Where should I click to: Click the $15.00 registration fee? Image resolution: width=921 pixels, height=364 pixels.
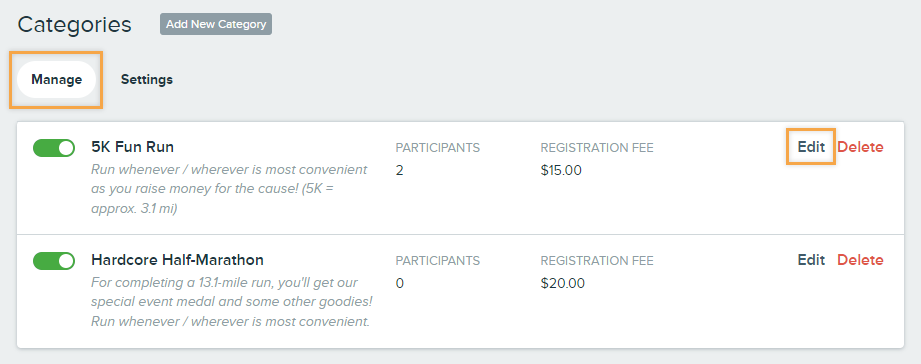pos(561,171)
